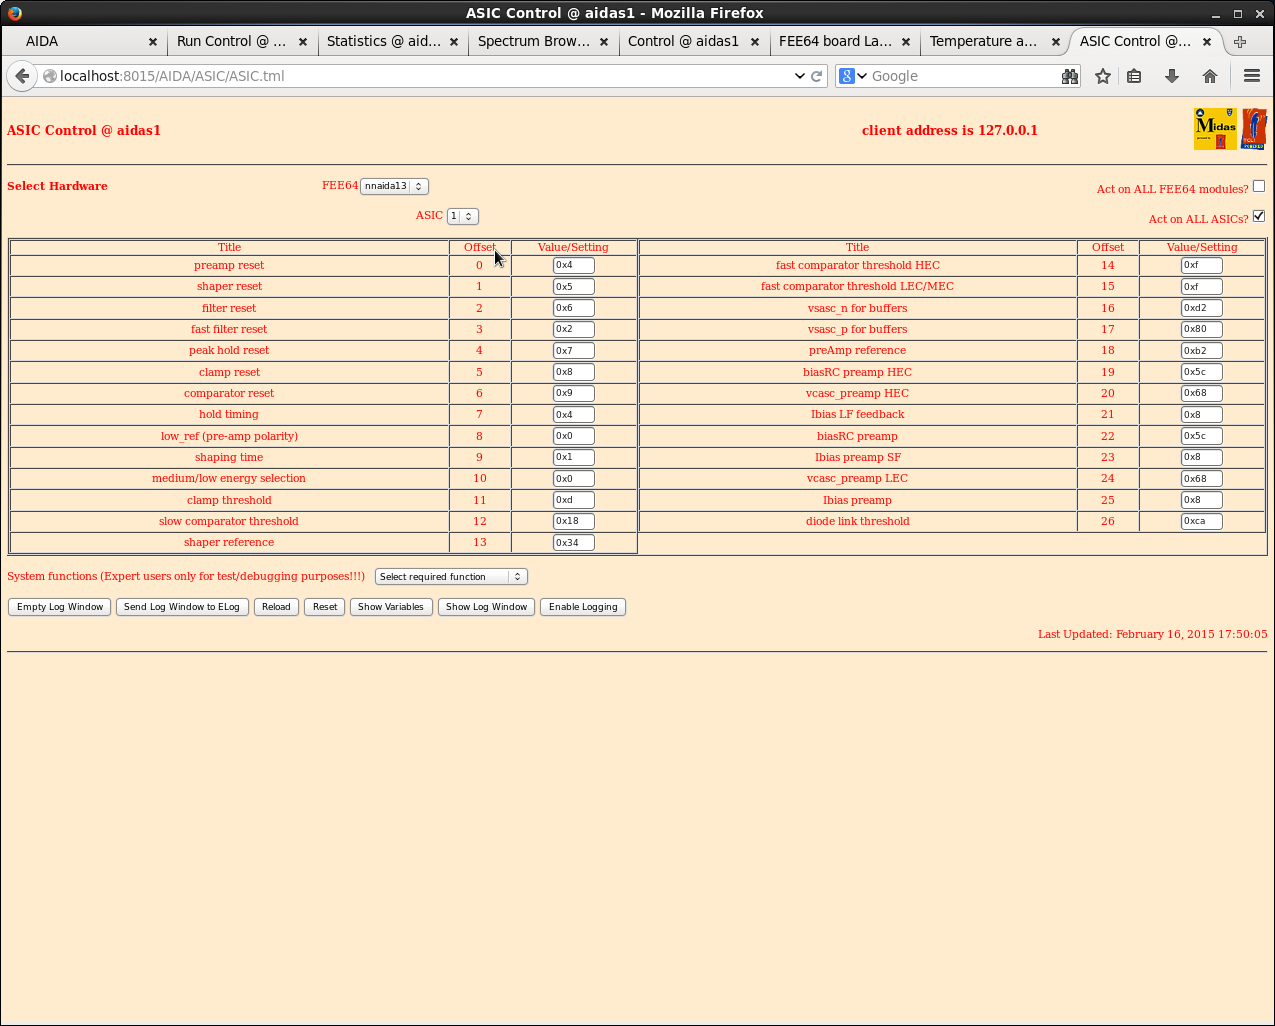This screenshot has width=1275, height=1026.
Task: Close the Statistics tab
Action: click(454, 42)
